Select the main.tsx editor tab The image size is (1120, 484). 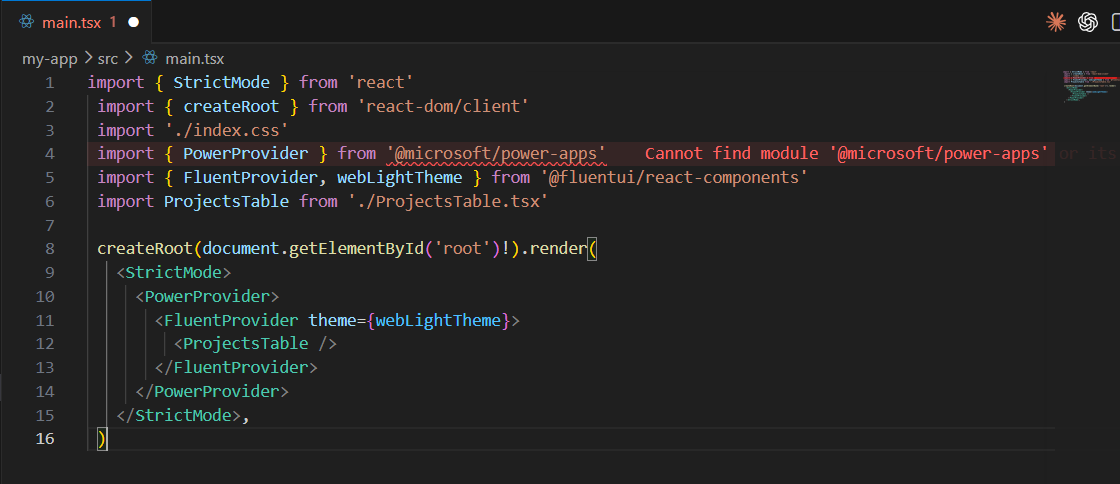tap(76, 22)
